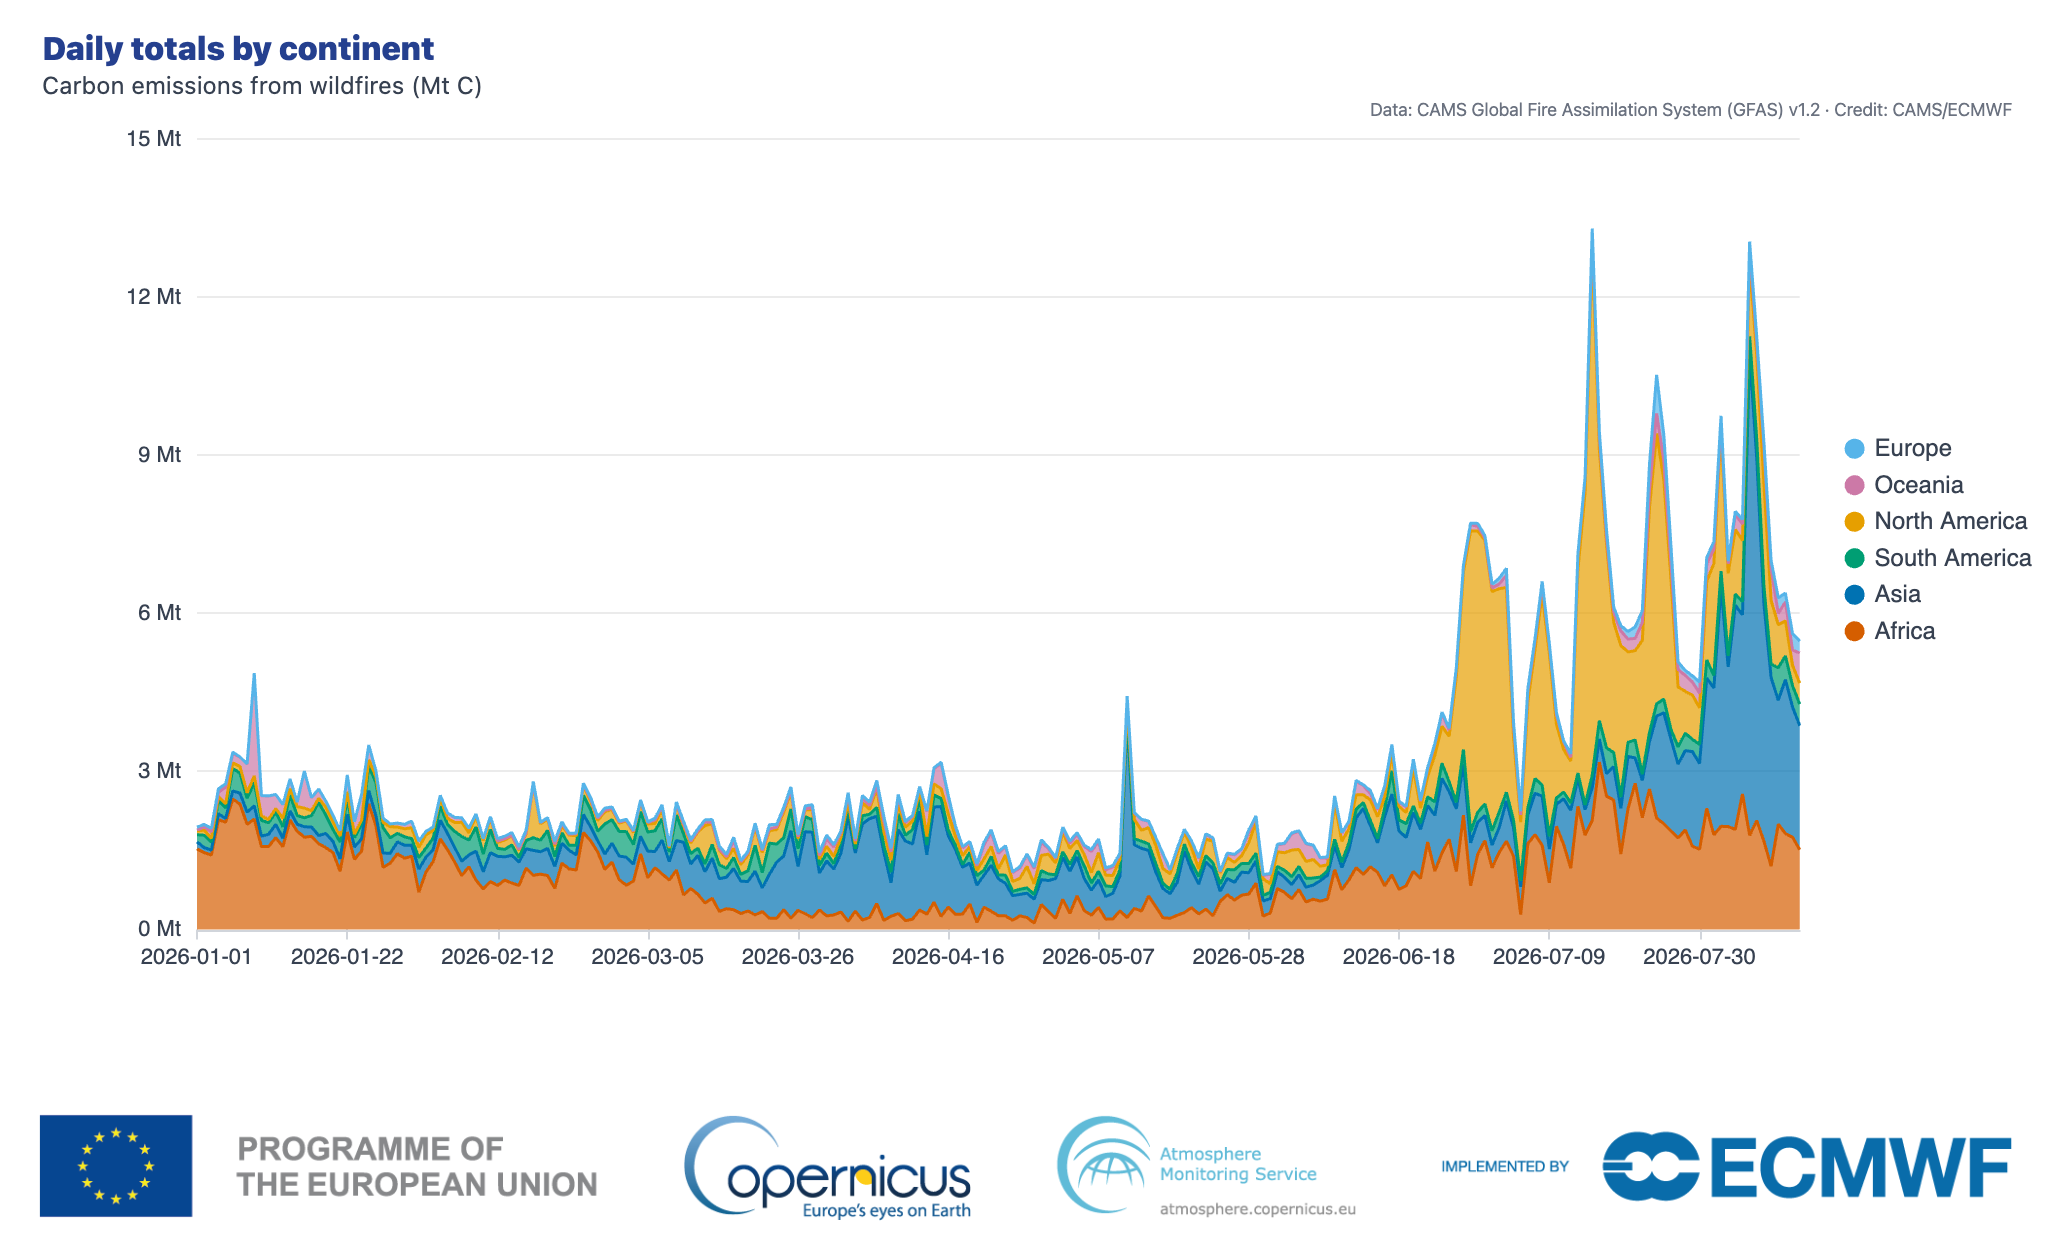Click the European Union flag logo
The height and width of the screenshot is (1240, 2048).
pos(116,1166)
